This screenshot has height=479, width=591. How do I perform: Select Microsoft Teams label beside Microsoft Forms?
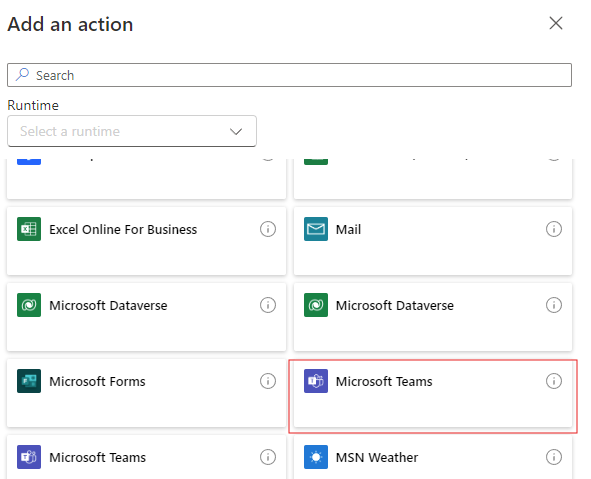[384, 381]
